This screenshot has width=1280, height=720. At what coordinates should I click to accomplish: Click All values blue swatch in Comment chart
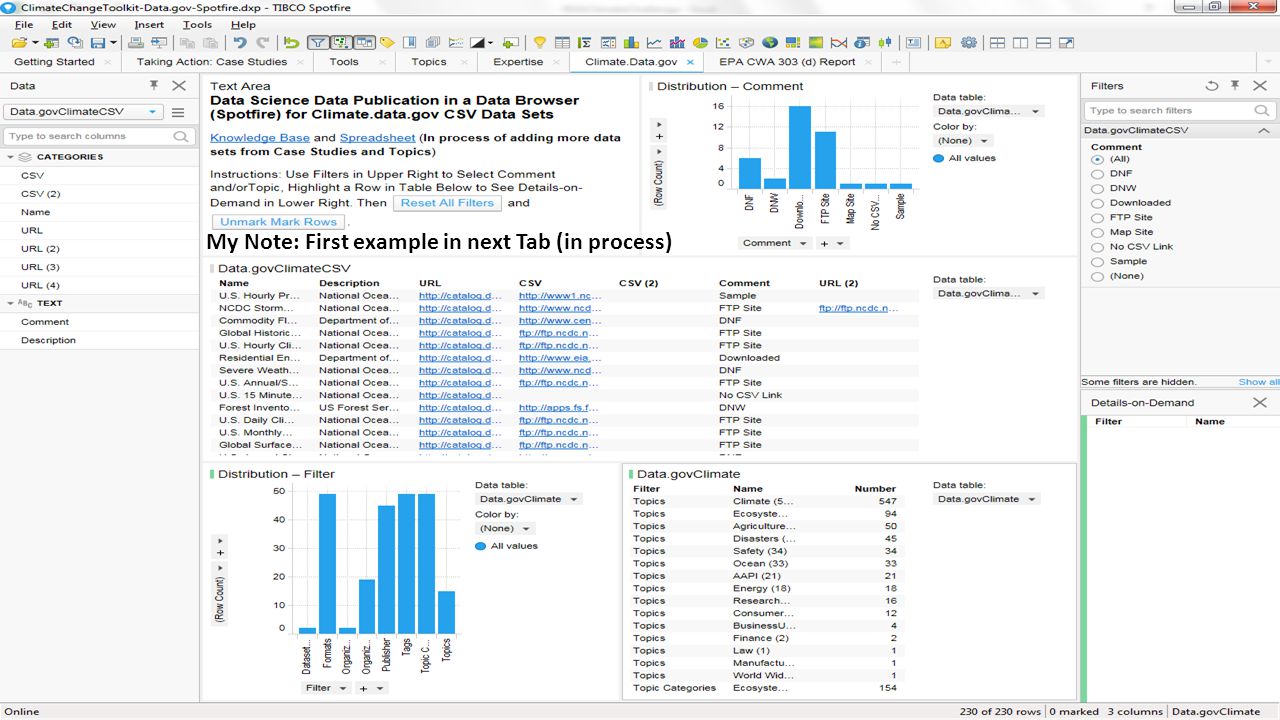[x=939, y=158]
